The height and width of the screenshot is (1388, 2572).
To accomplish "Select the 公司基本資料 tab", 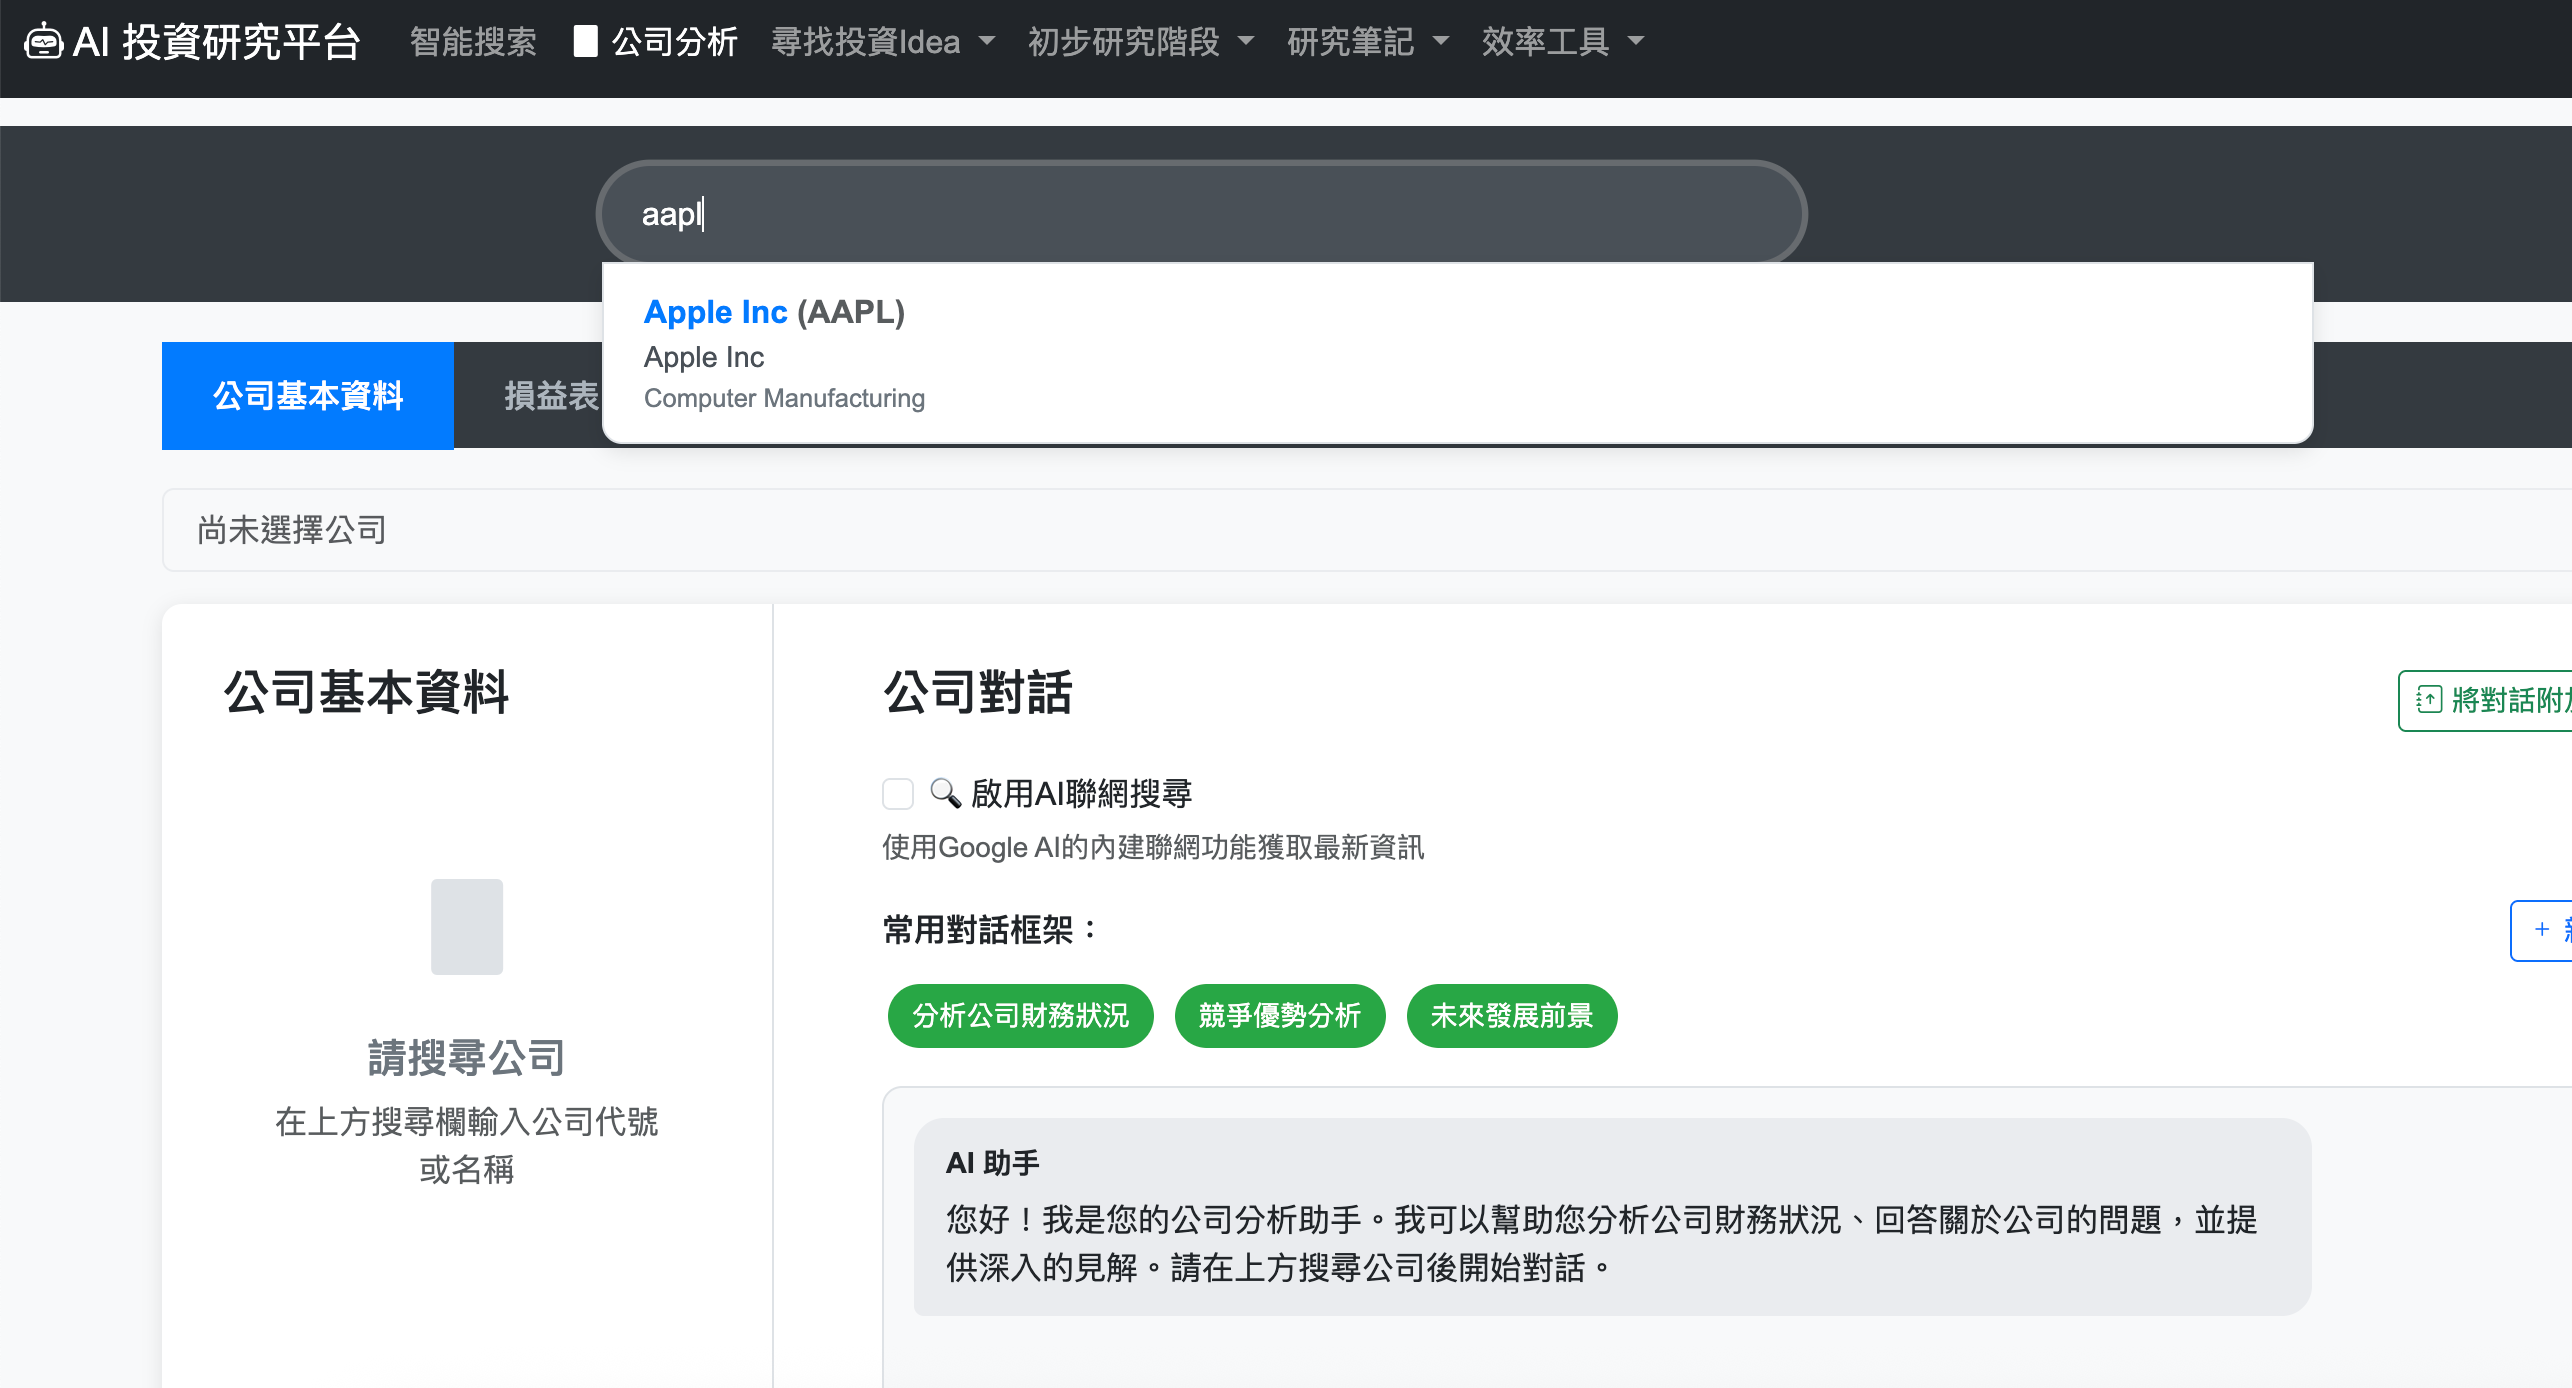I will click(x=307, y=395).
